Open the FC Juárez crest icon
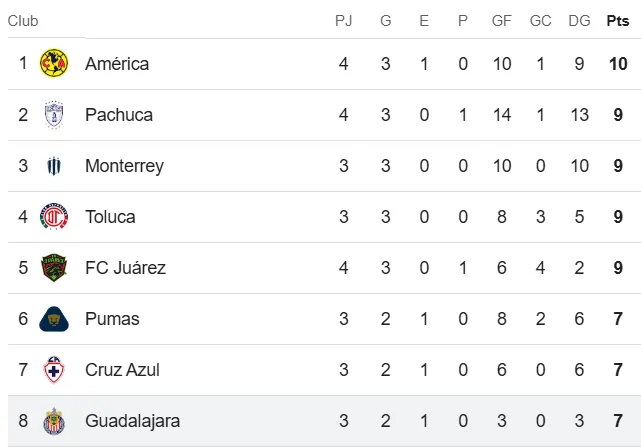Image resolution: width=641 pixels, height=447 pixels. 53,268
